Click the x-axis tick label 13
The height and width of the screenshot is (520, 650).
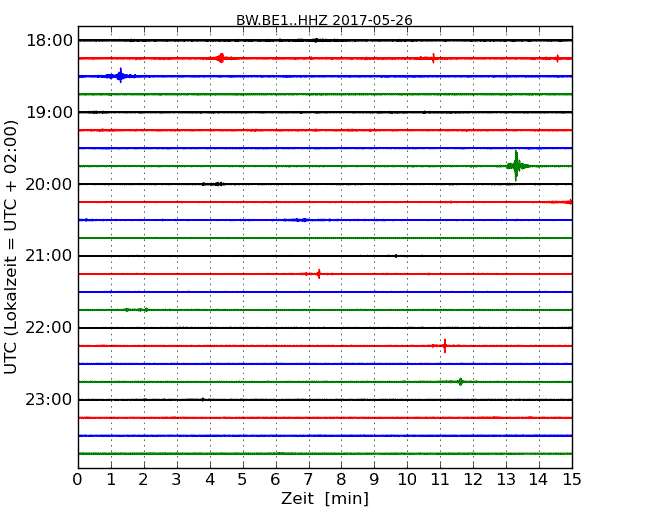(506, 480)
